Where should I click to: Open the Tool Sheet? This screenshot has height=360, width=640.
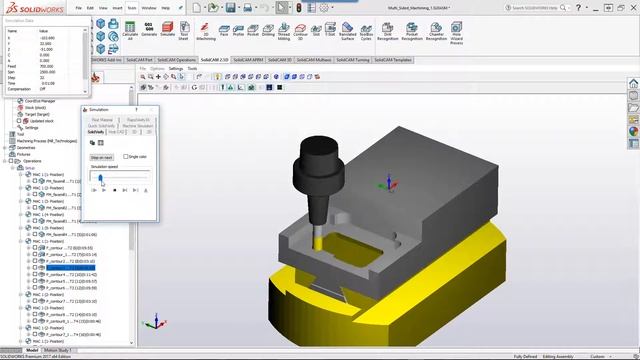coord(184,31)
